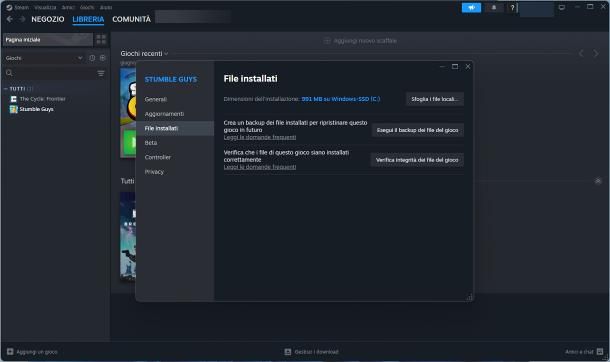Go back with the left arrow navigation icon
610x362 pixels.
click(x=10, y=19)
